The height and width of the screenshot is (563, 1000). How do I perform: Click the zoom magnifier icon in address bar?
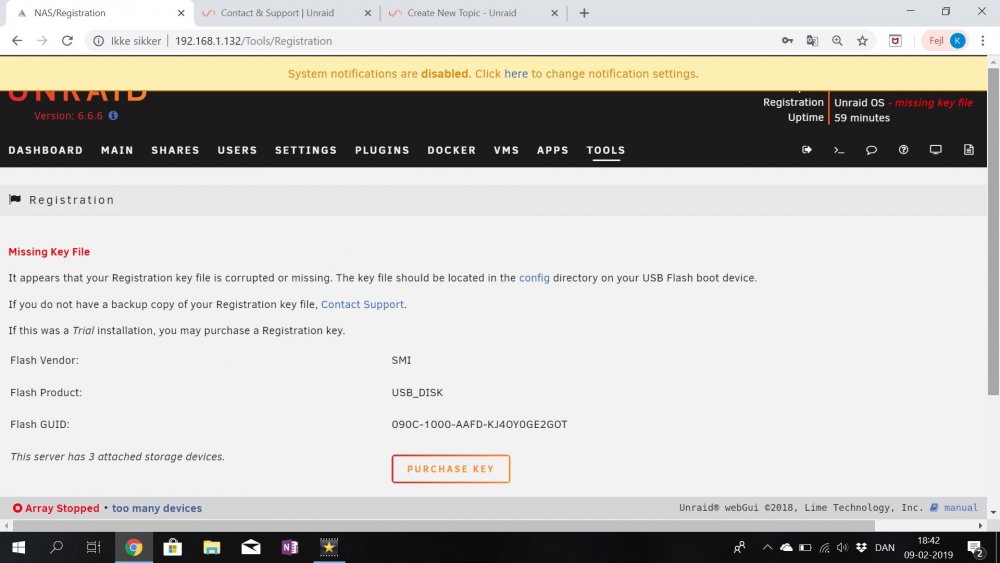click(837, 41)
